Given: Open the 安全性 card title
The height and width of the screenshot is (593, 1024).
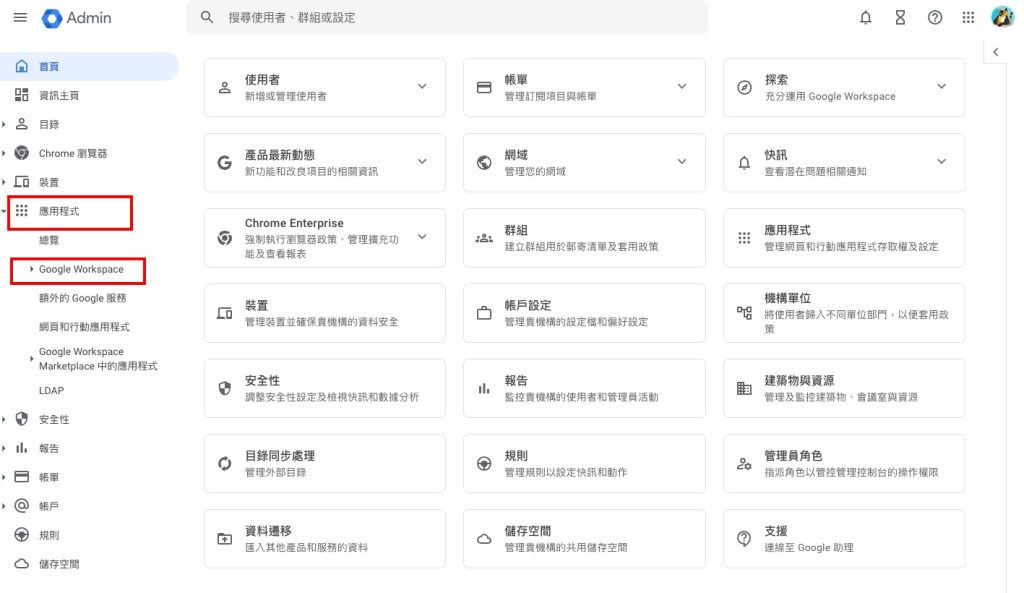Looking at the screenshot, I should tap(263, 381).
